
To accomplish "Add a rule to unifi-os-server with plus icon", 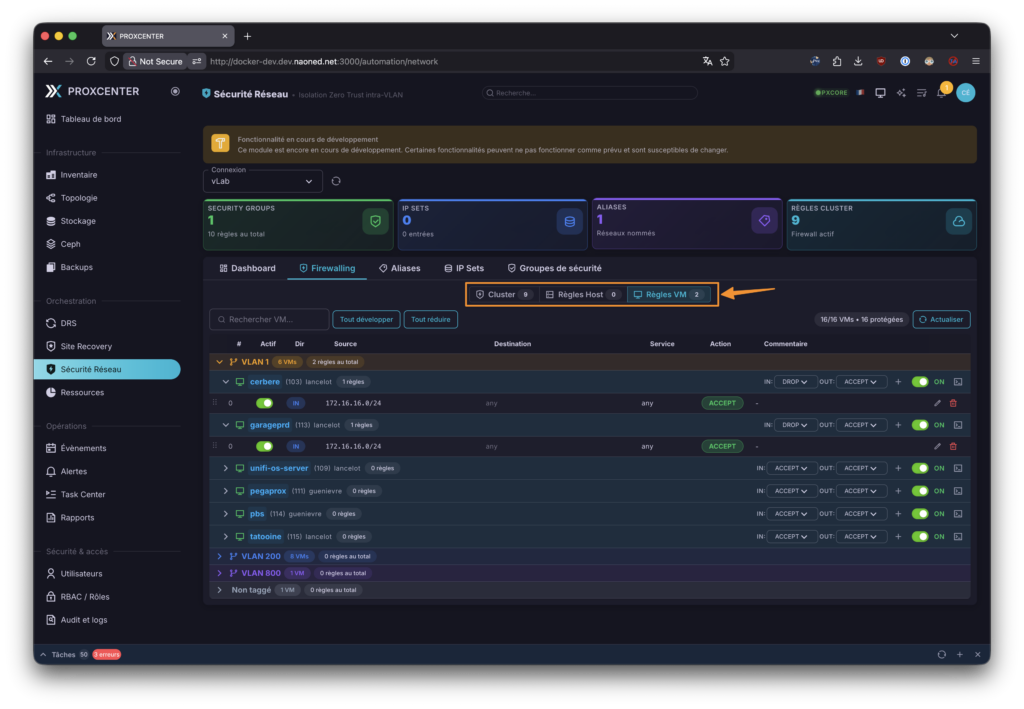I will 898,468.
